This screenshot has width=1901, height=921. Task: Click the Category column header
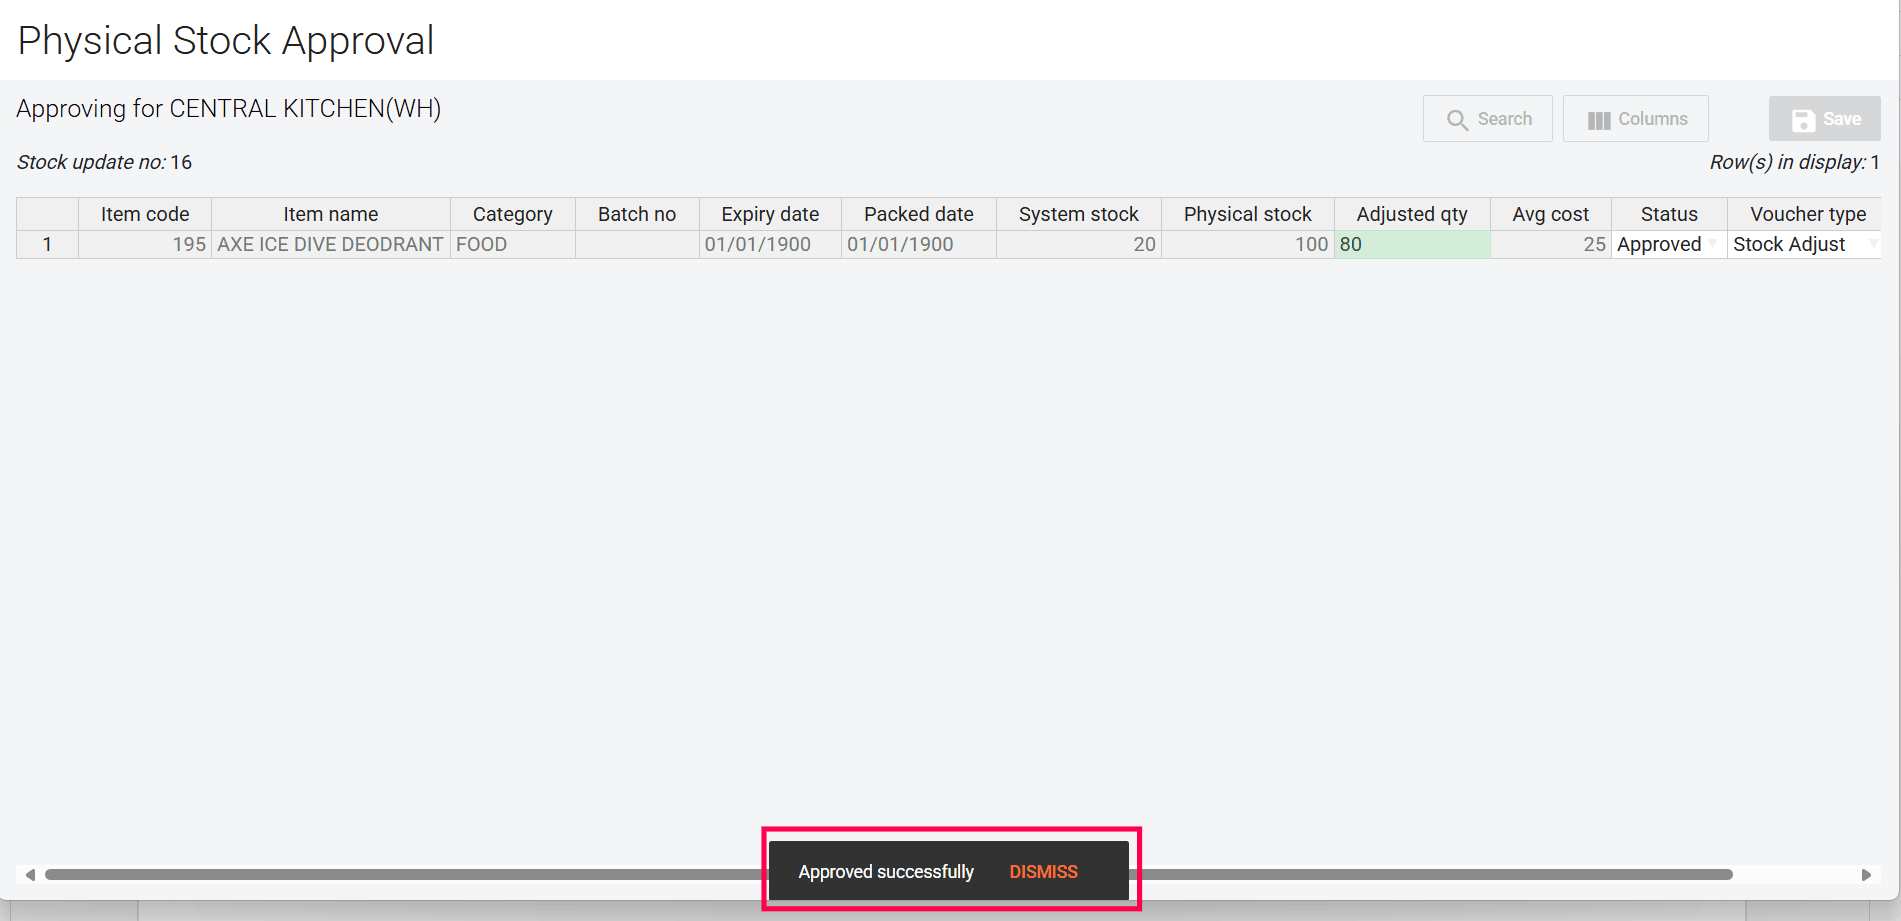click(513, 214)
